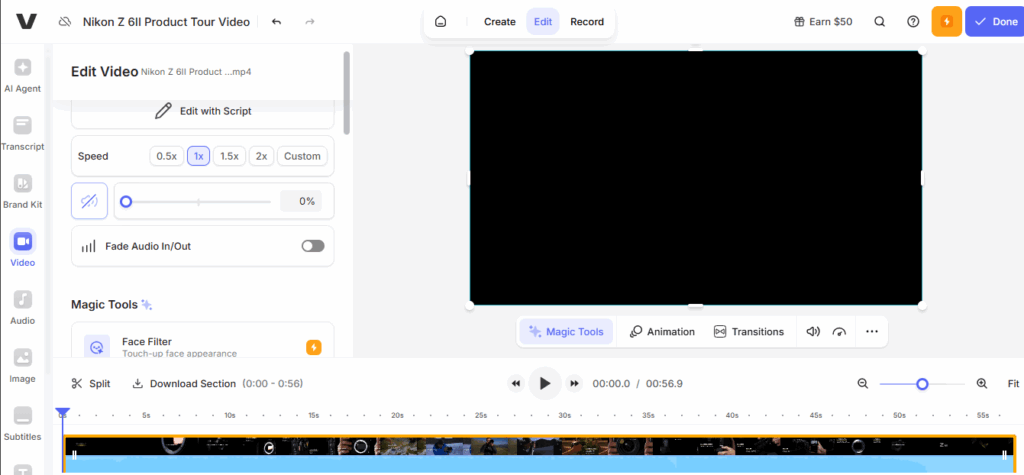This screenshot has width=1024, height=475.
Task: Click the Done button
Action: click(994, 21)
